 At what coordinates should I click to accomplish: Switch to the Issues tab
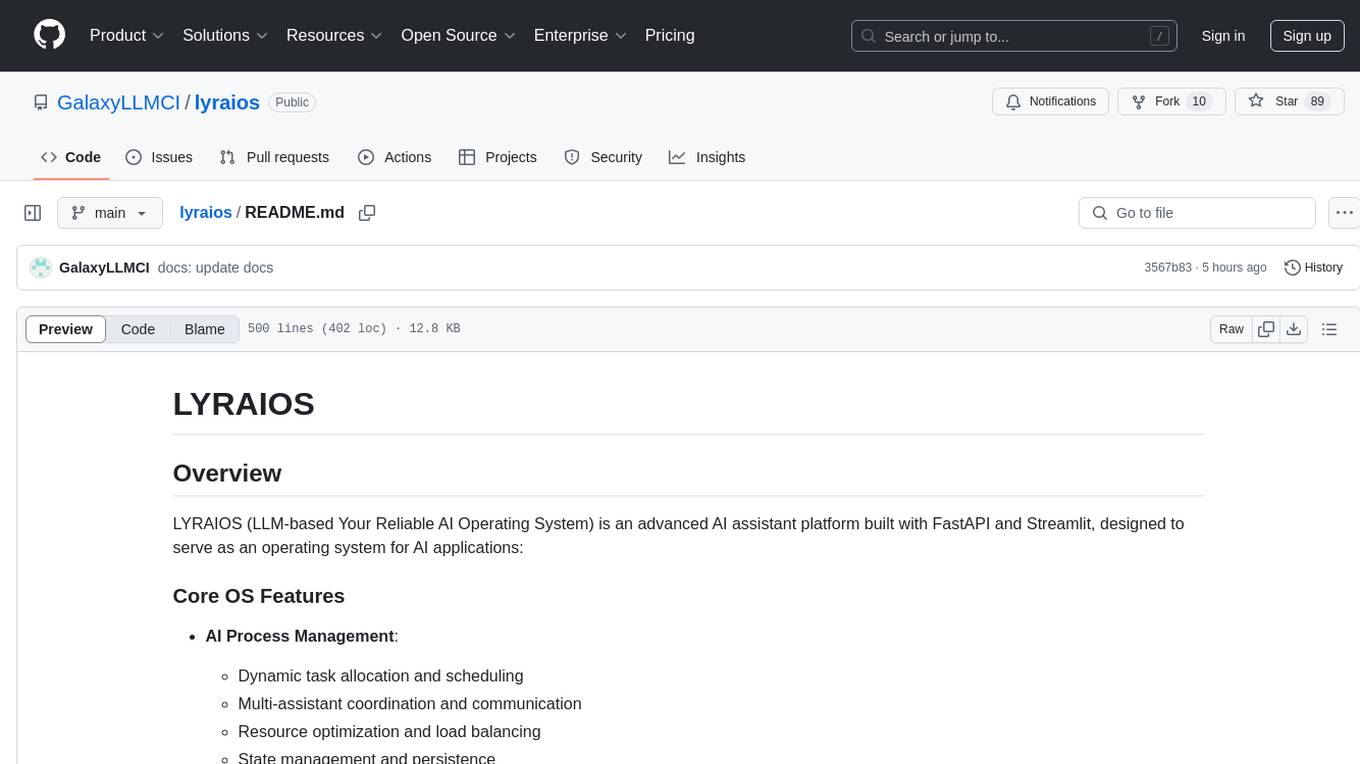point(159,157)
